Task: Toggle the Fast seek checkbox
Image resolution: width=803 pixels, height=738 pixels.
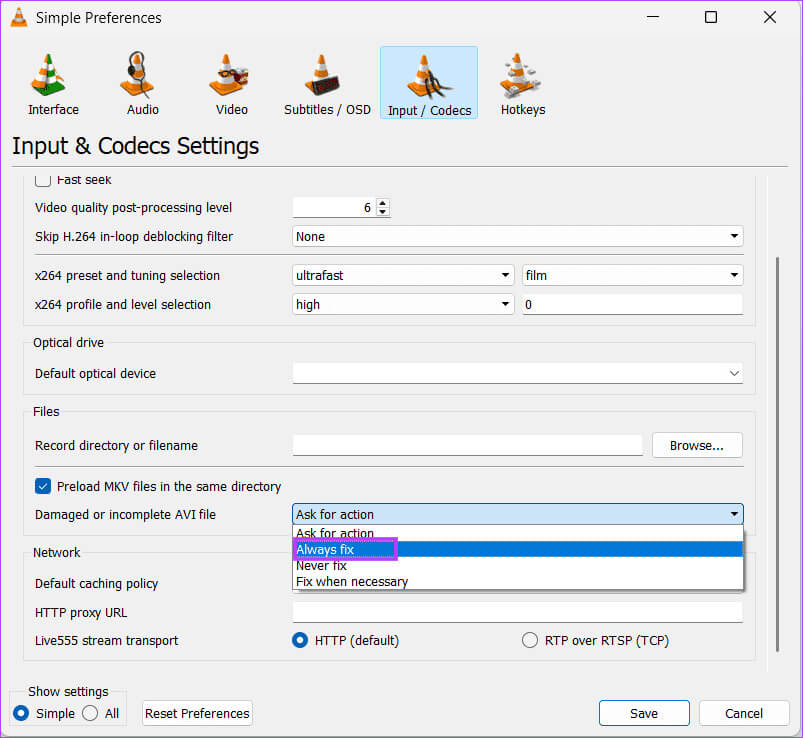Action: tap(43, 180)
